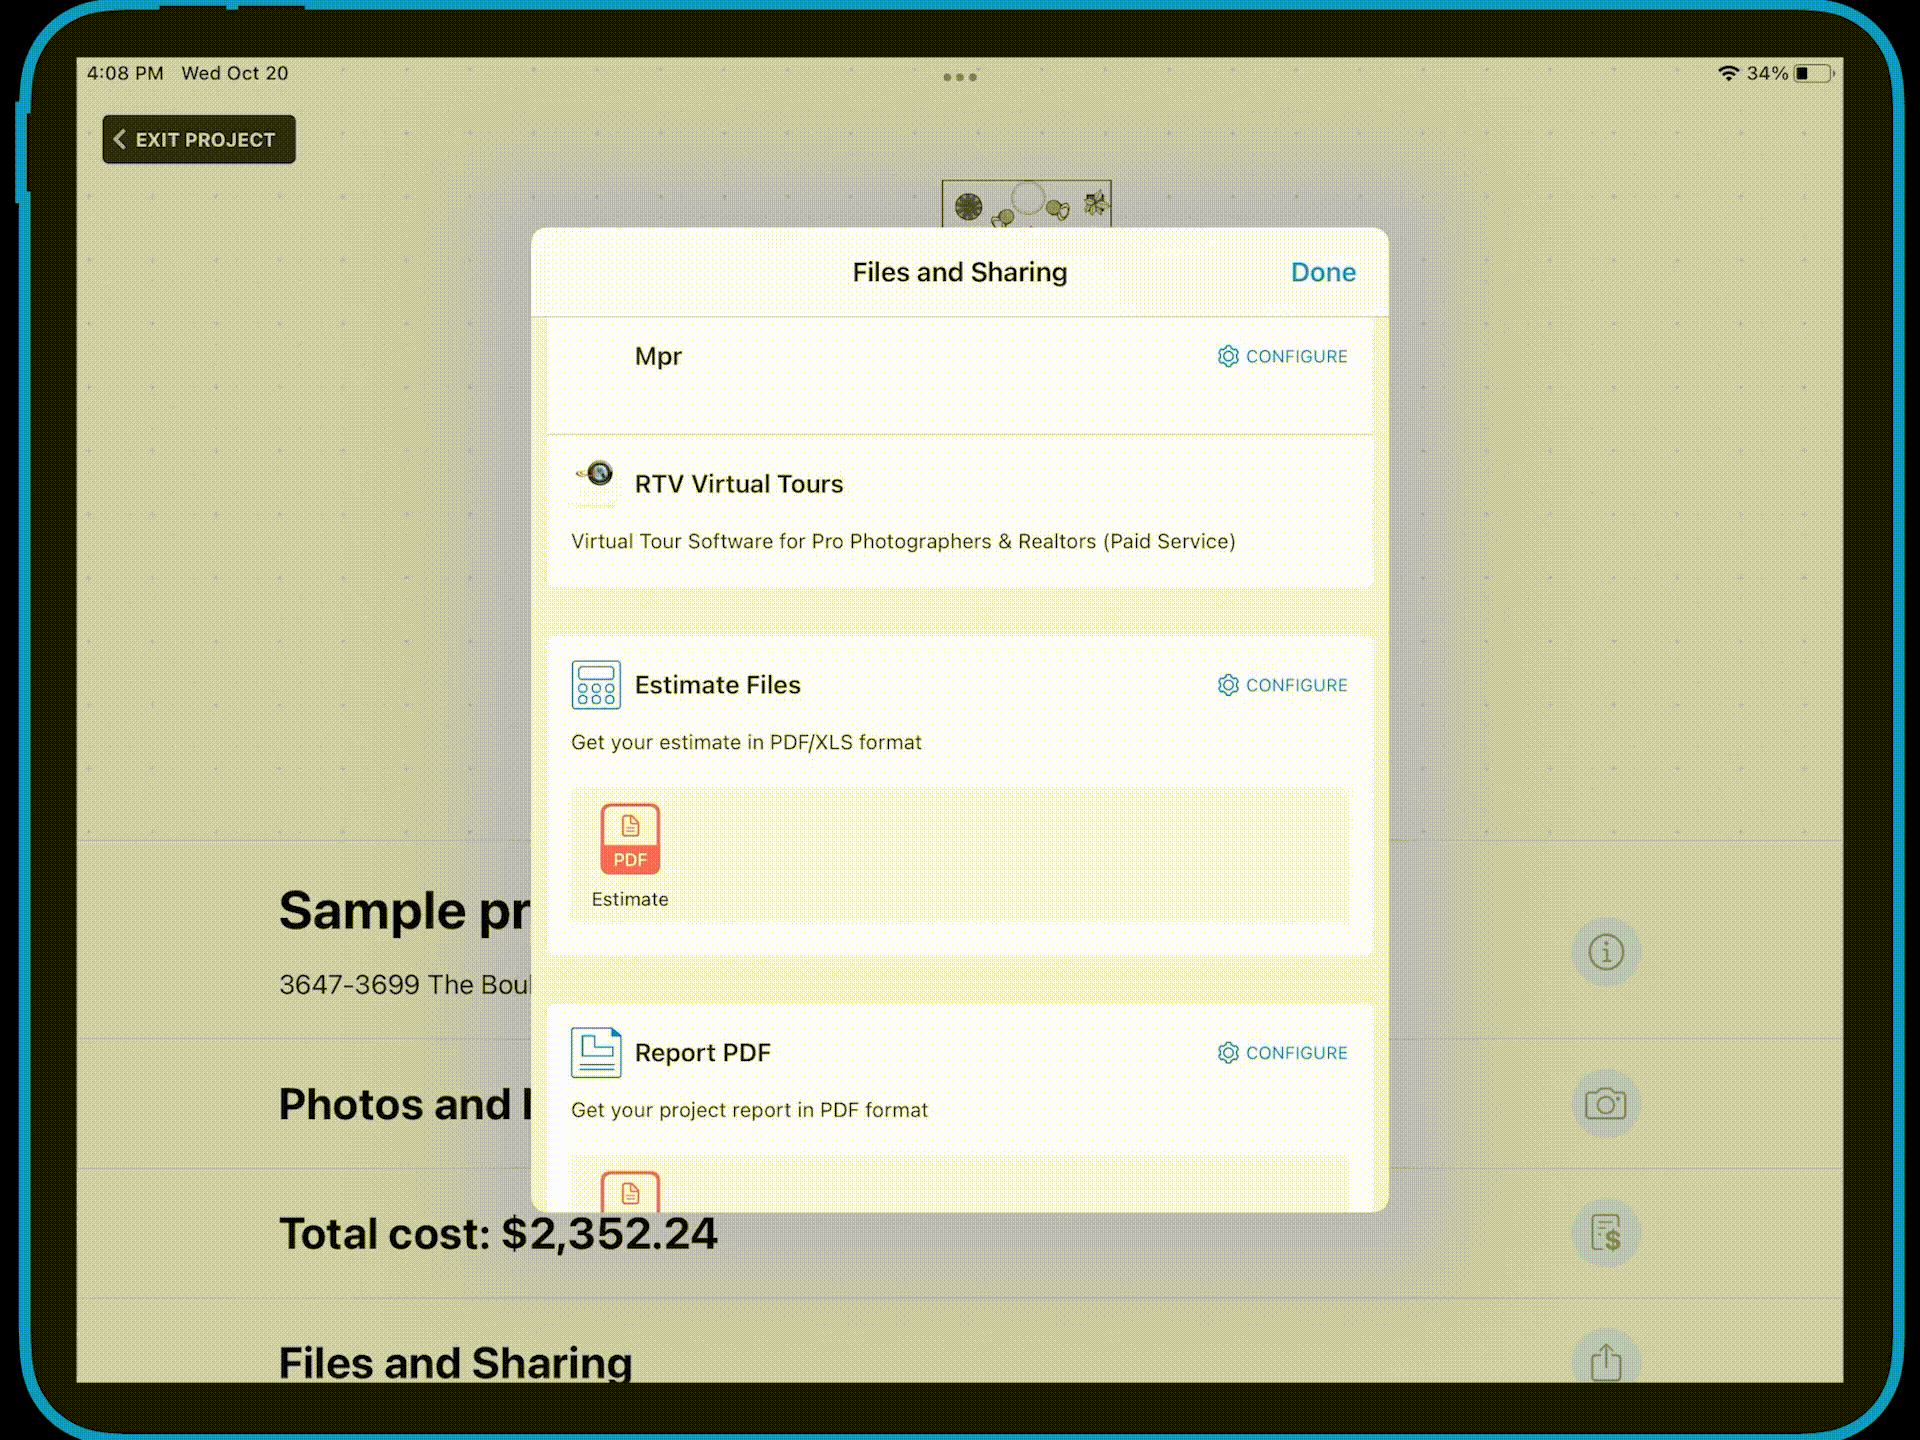The height and width of the screenshot is (1440, 1920).
Task: Click the Report PDF document icon
Action: [x=596, y=1053]
